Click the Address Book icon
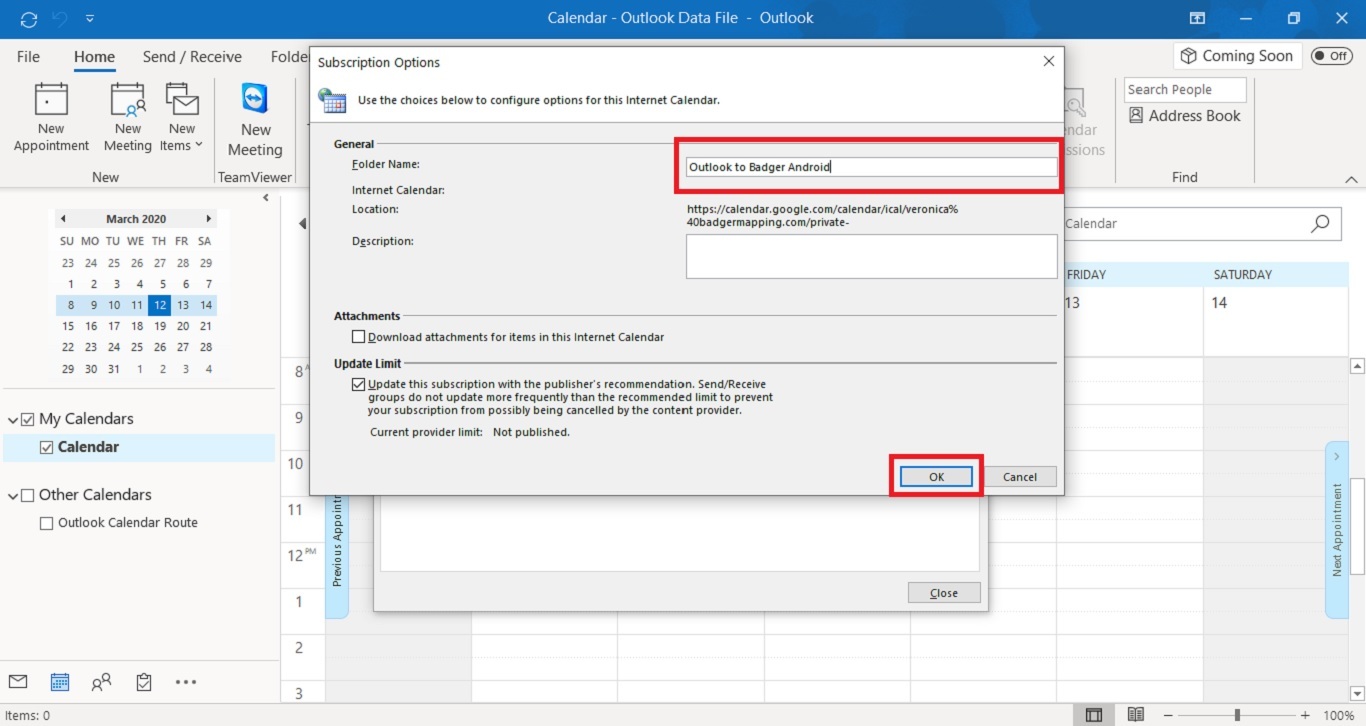1366x726 pixels. click(1136, 115)
